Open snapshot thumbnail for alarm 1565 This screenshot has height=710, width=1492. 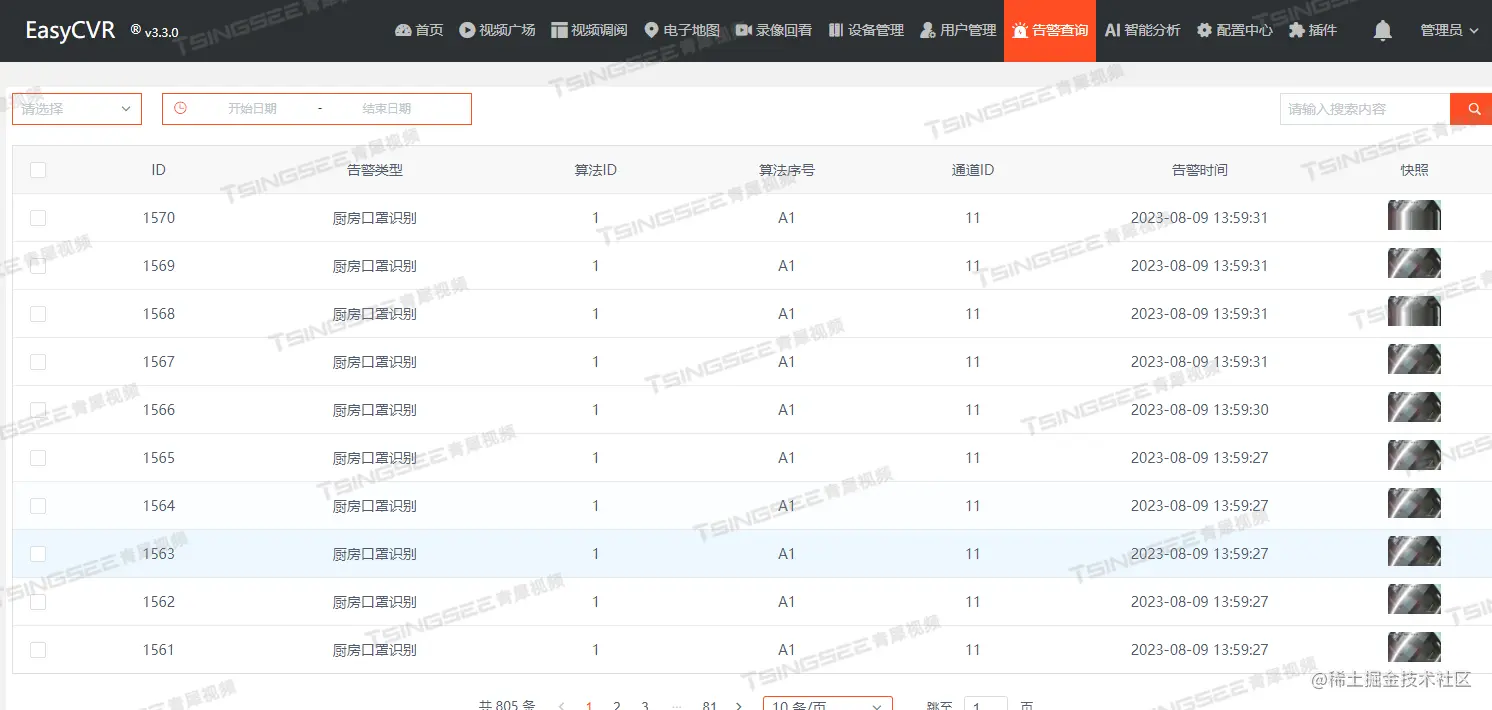pyautogui.click(x=1414, y=455)
